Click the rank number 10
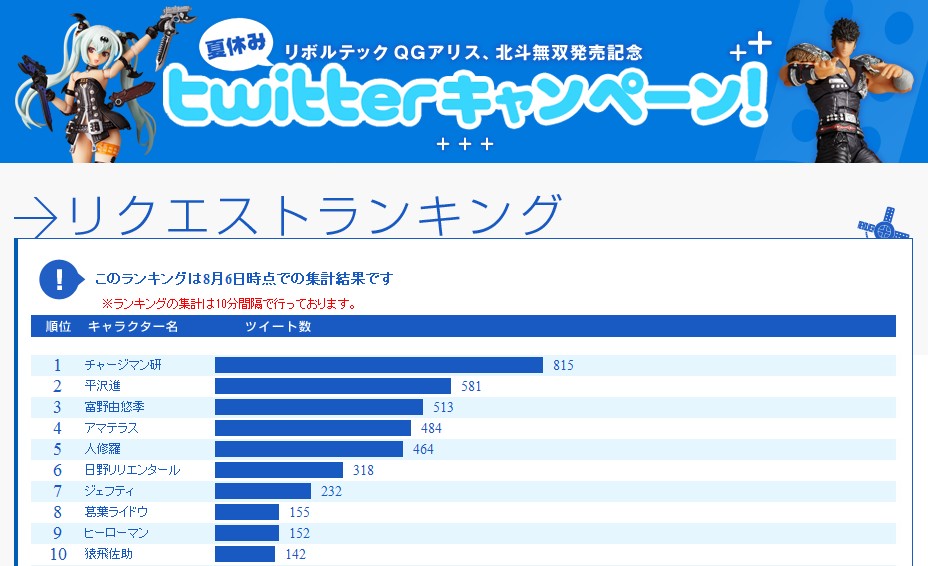This screenshot has width=928, height=566. [58, 554]
